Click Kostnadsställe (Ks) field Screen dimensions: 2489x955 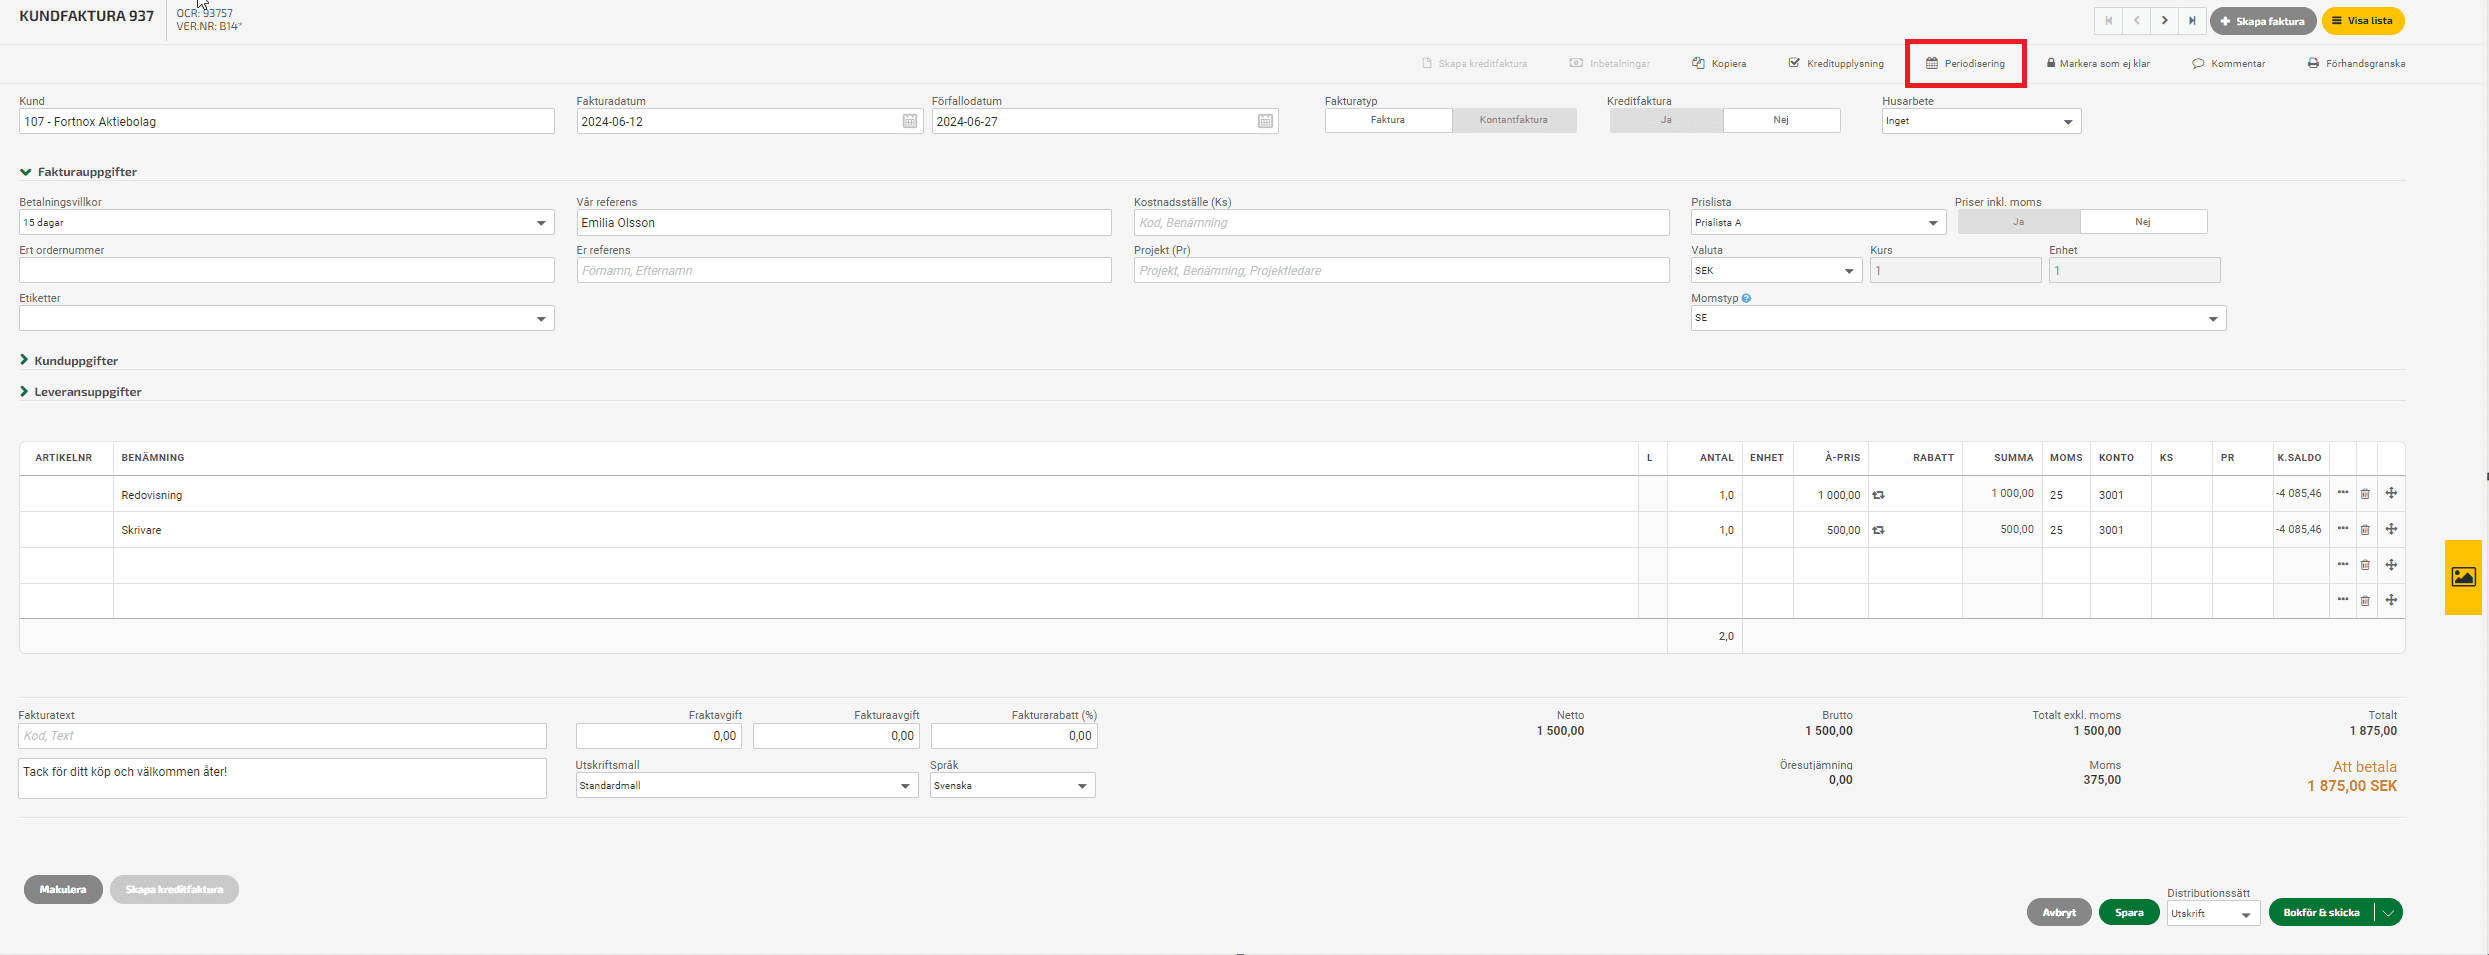pyautogui.click(x=1401, y=222)
